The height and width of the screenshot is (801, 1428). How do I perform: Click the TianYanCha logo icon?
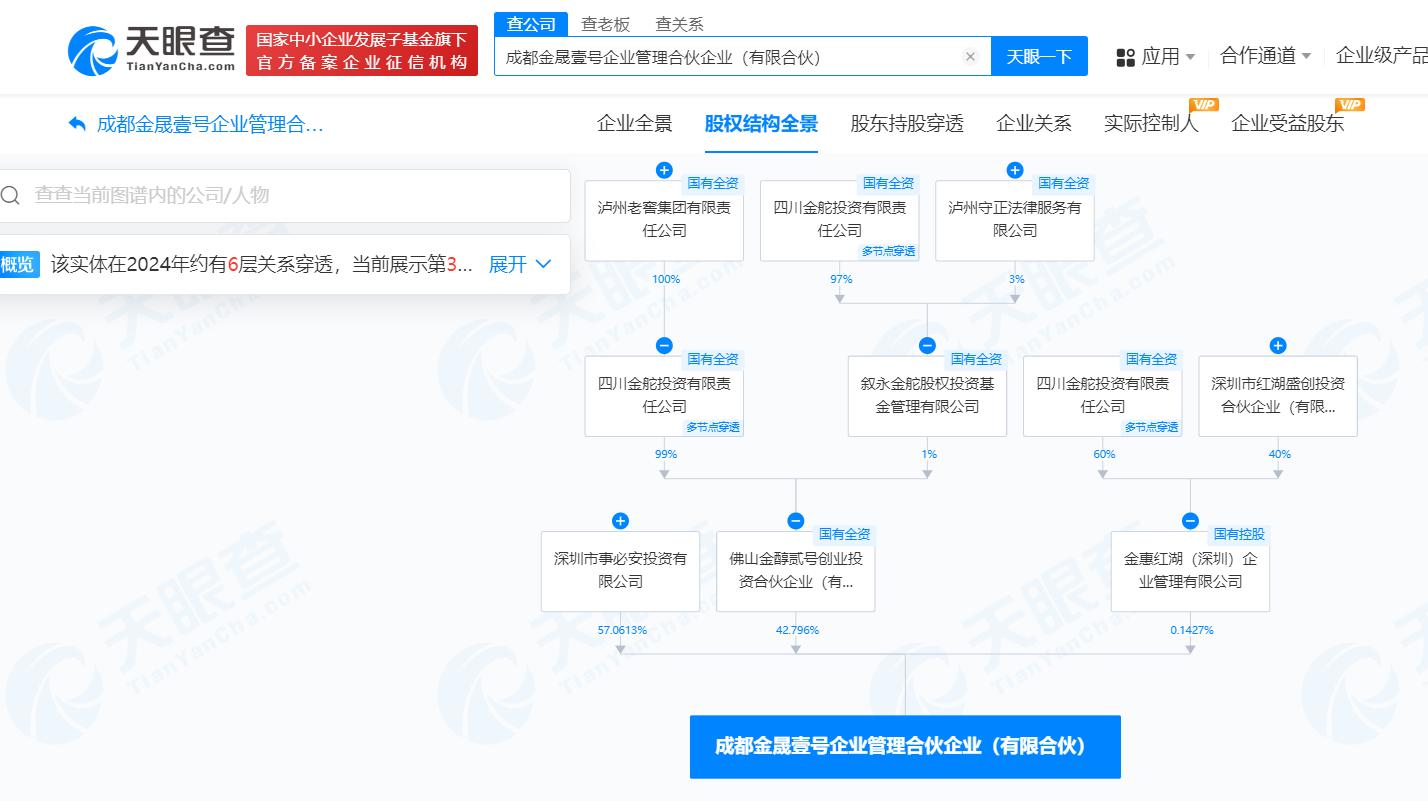95,50
